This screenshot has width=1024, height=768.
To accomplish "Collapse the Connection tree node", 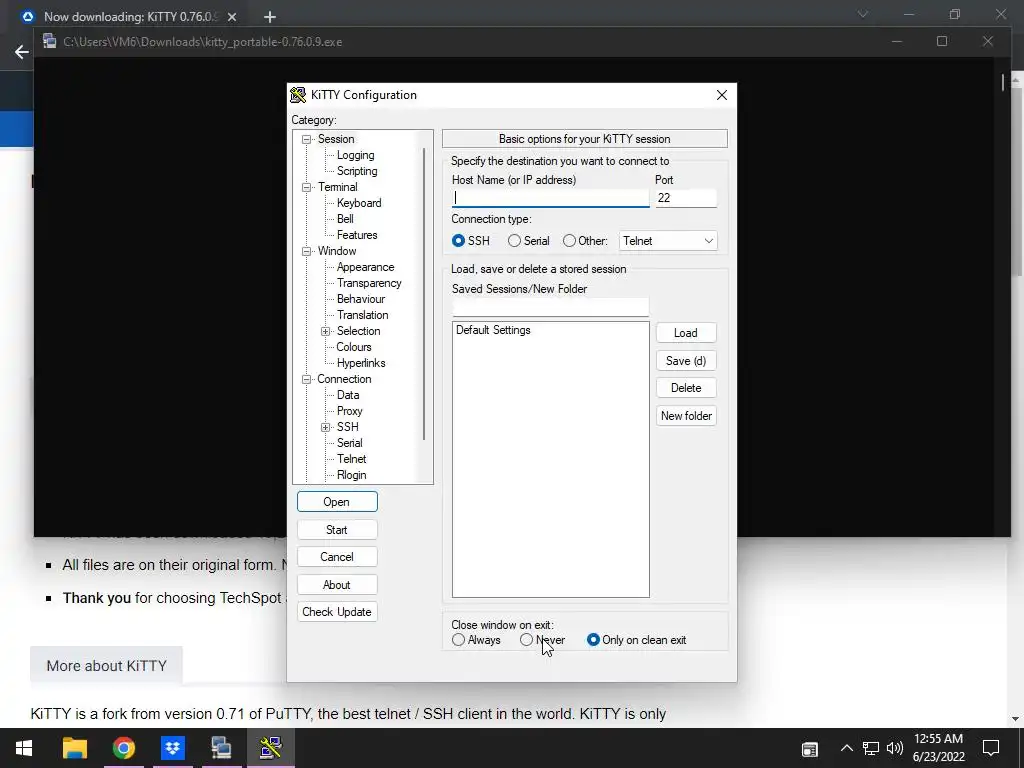I will pos(306,379).
